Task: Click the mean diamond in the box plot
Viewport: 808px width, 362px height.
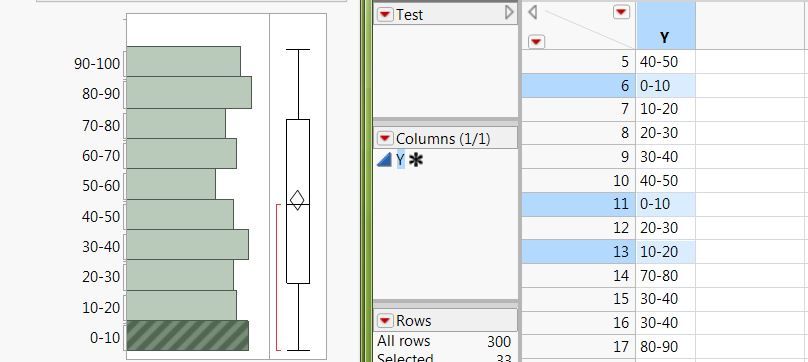Action: click(x=297, y=200)
